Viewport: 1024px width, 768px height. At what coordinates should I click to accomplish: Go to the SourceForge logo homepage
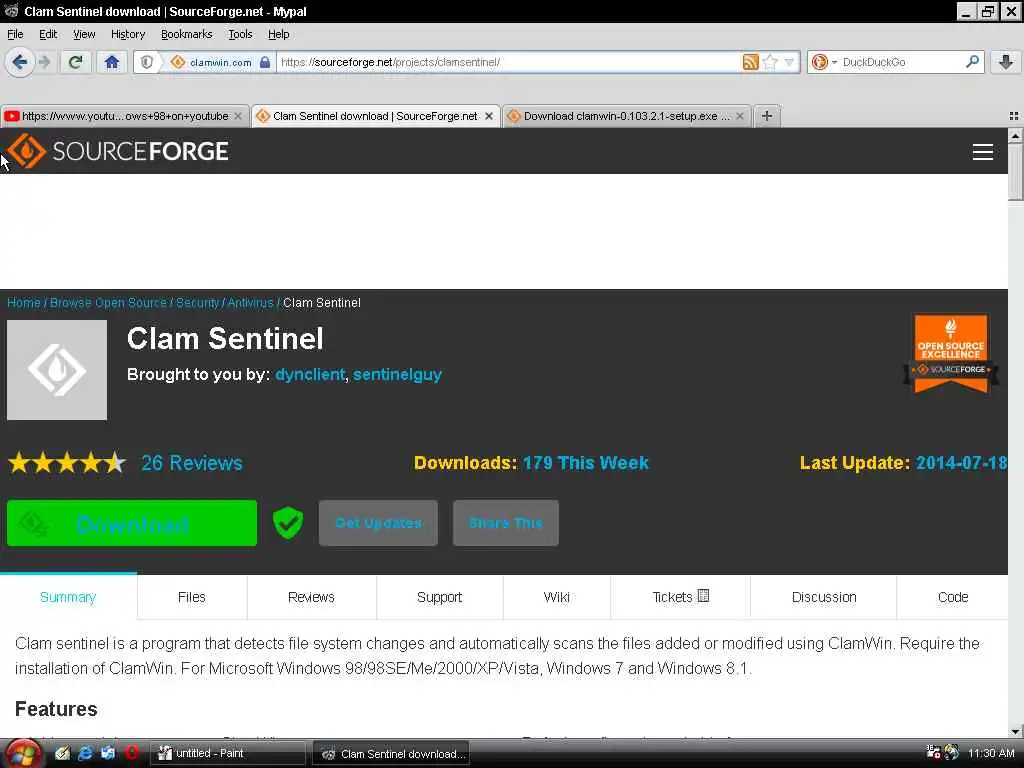[118, 151]
